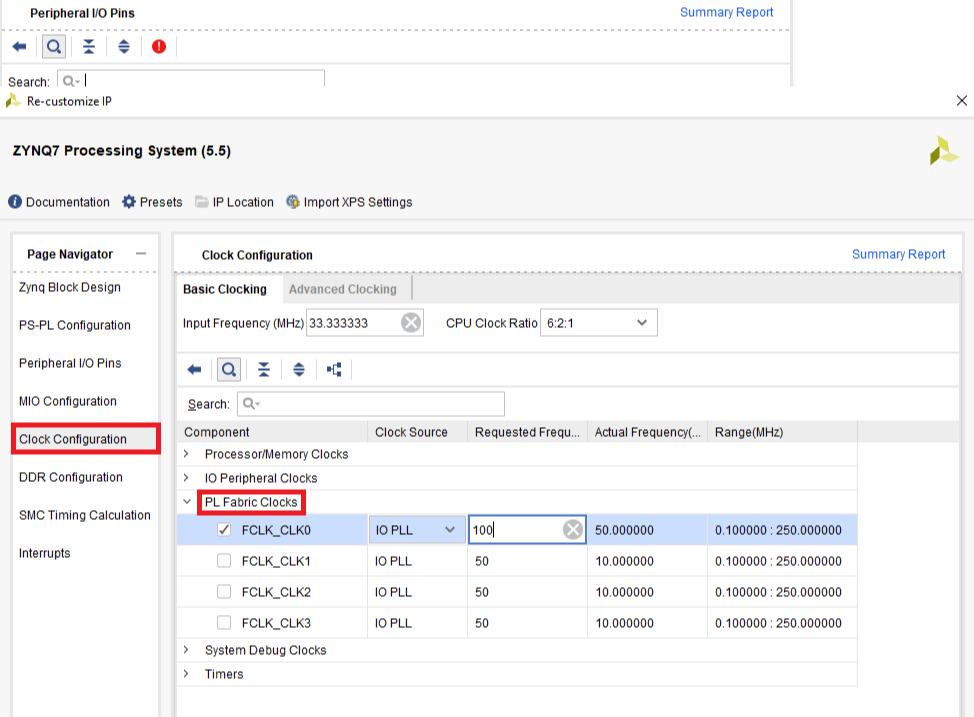Screen dimensions: 974x717
Task: Select FCLK_CLK2 clock source IO PLL cell
Action: 417,592
